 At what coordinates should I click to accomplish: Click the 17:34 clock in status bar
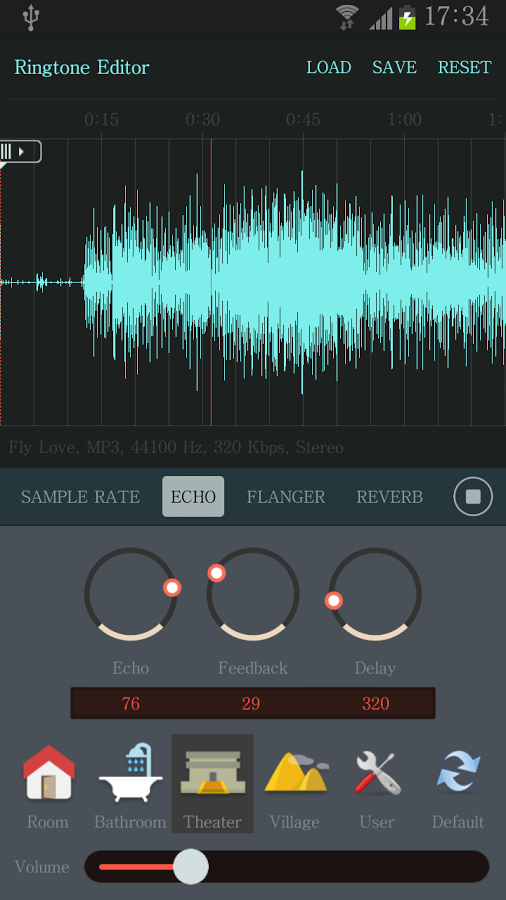457,17
